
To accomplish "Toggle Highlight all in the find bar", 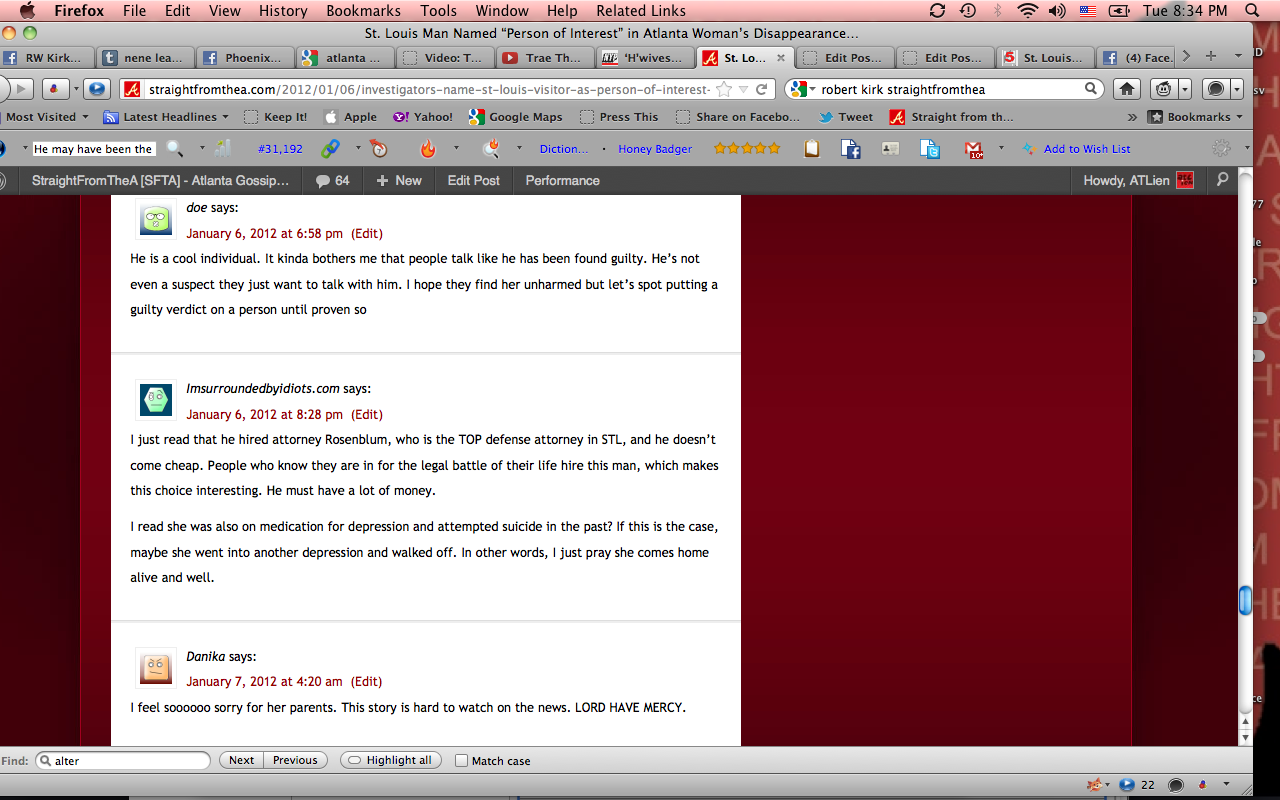I will tap(390, 761).
